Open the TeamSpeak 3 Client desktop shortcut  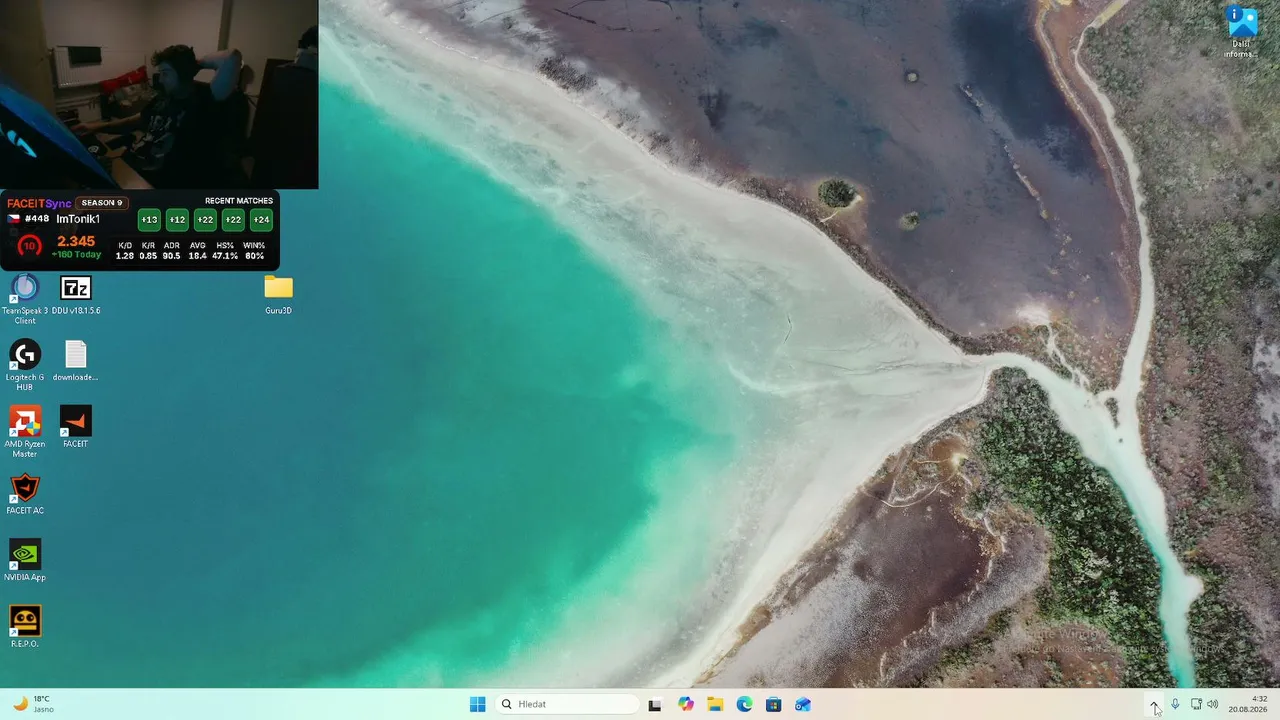click(25, 298)
